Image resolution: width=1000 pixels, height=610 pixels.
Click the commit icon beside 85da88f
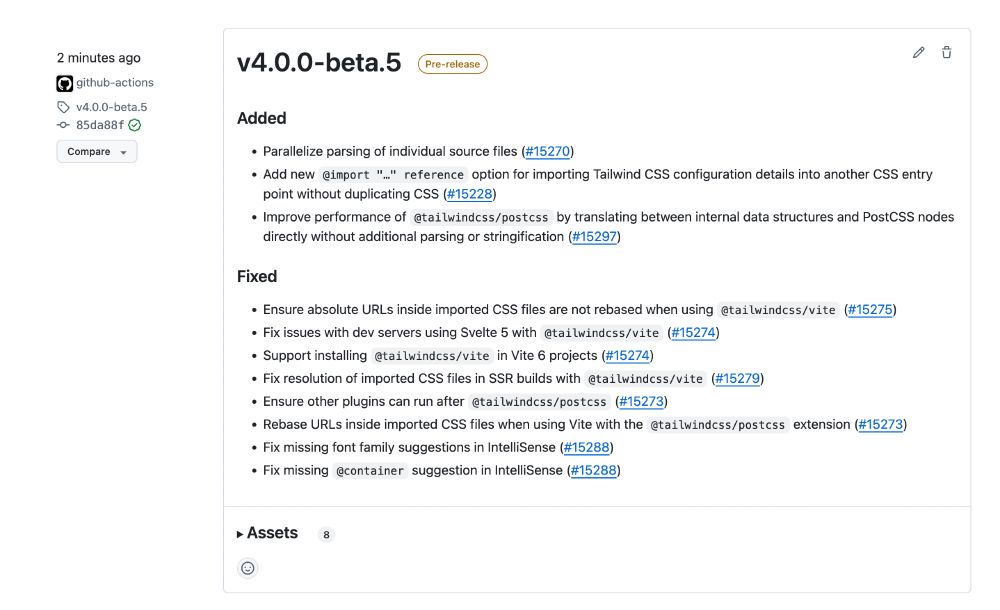tap(63, 125)
